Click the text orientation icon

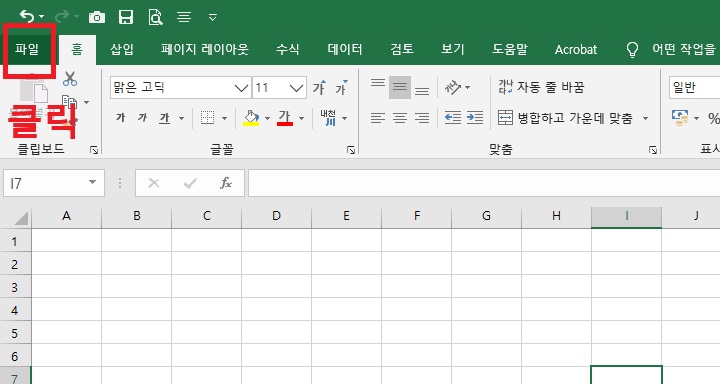[453, 87]
